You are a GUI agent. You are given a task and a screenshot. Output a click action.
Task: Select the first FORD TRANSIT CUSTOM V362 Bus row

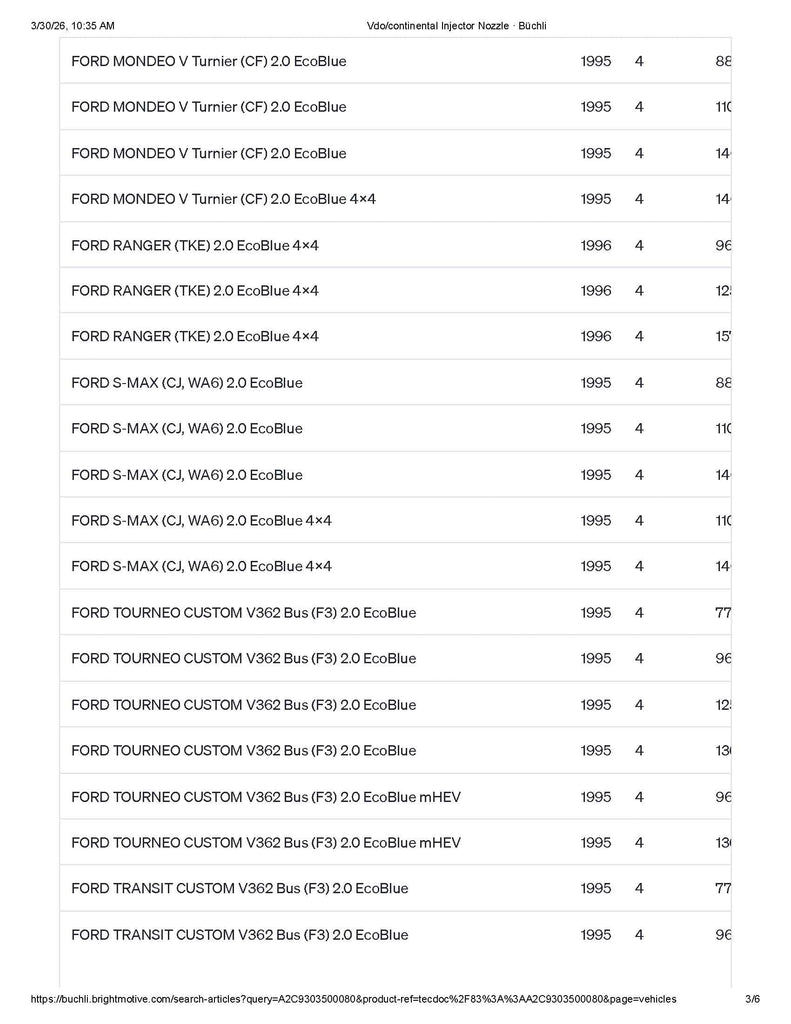[395, 888]
